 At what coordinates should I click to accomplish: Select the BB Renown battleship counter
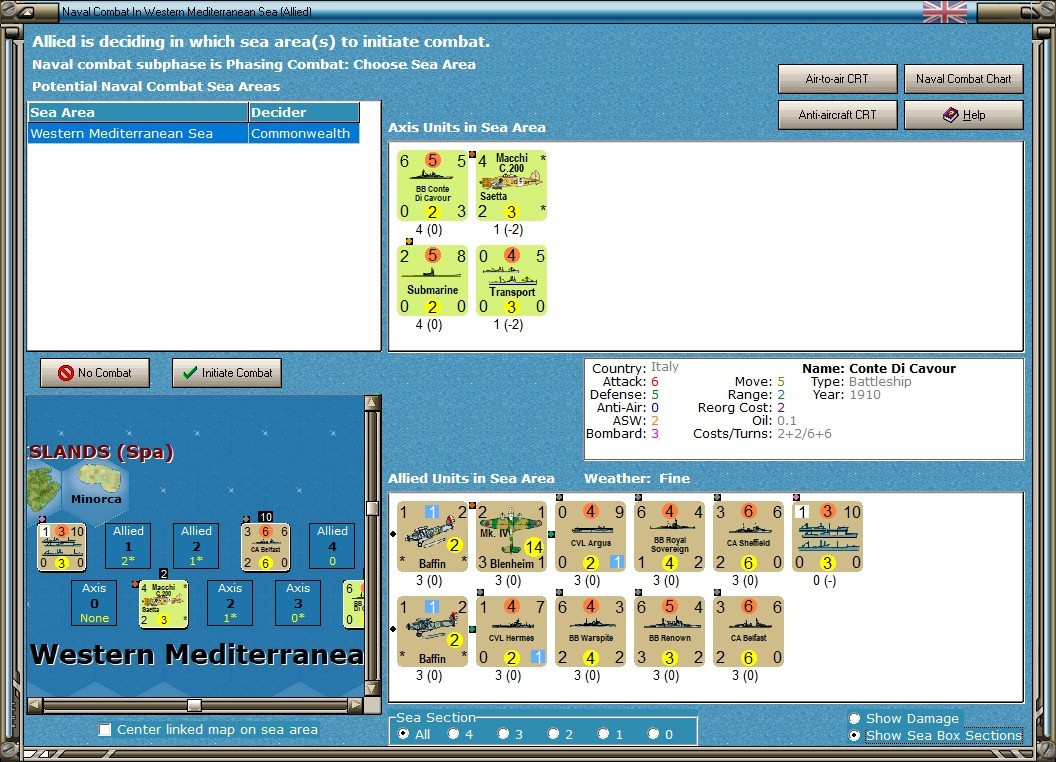(x=669, y=631)
